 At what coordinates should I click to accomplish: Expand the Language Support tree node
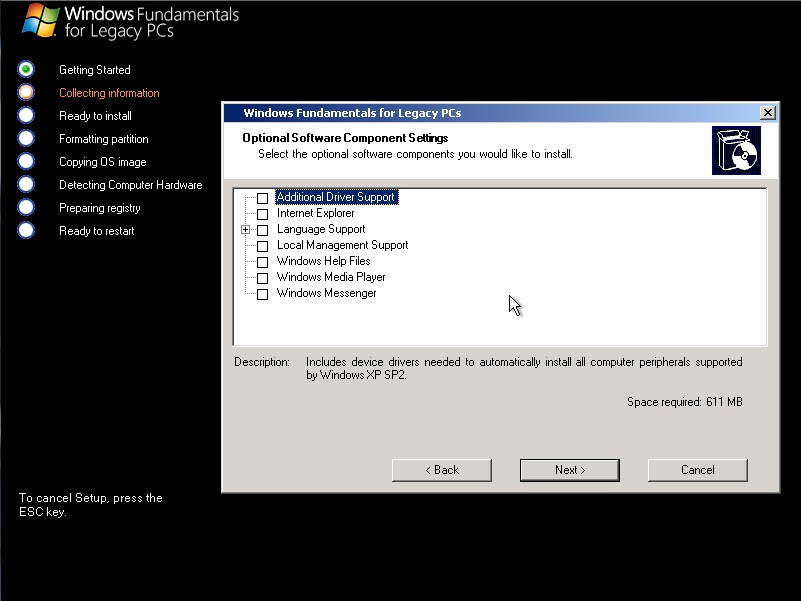point(246,229)
